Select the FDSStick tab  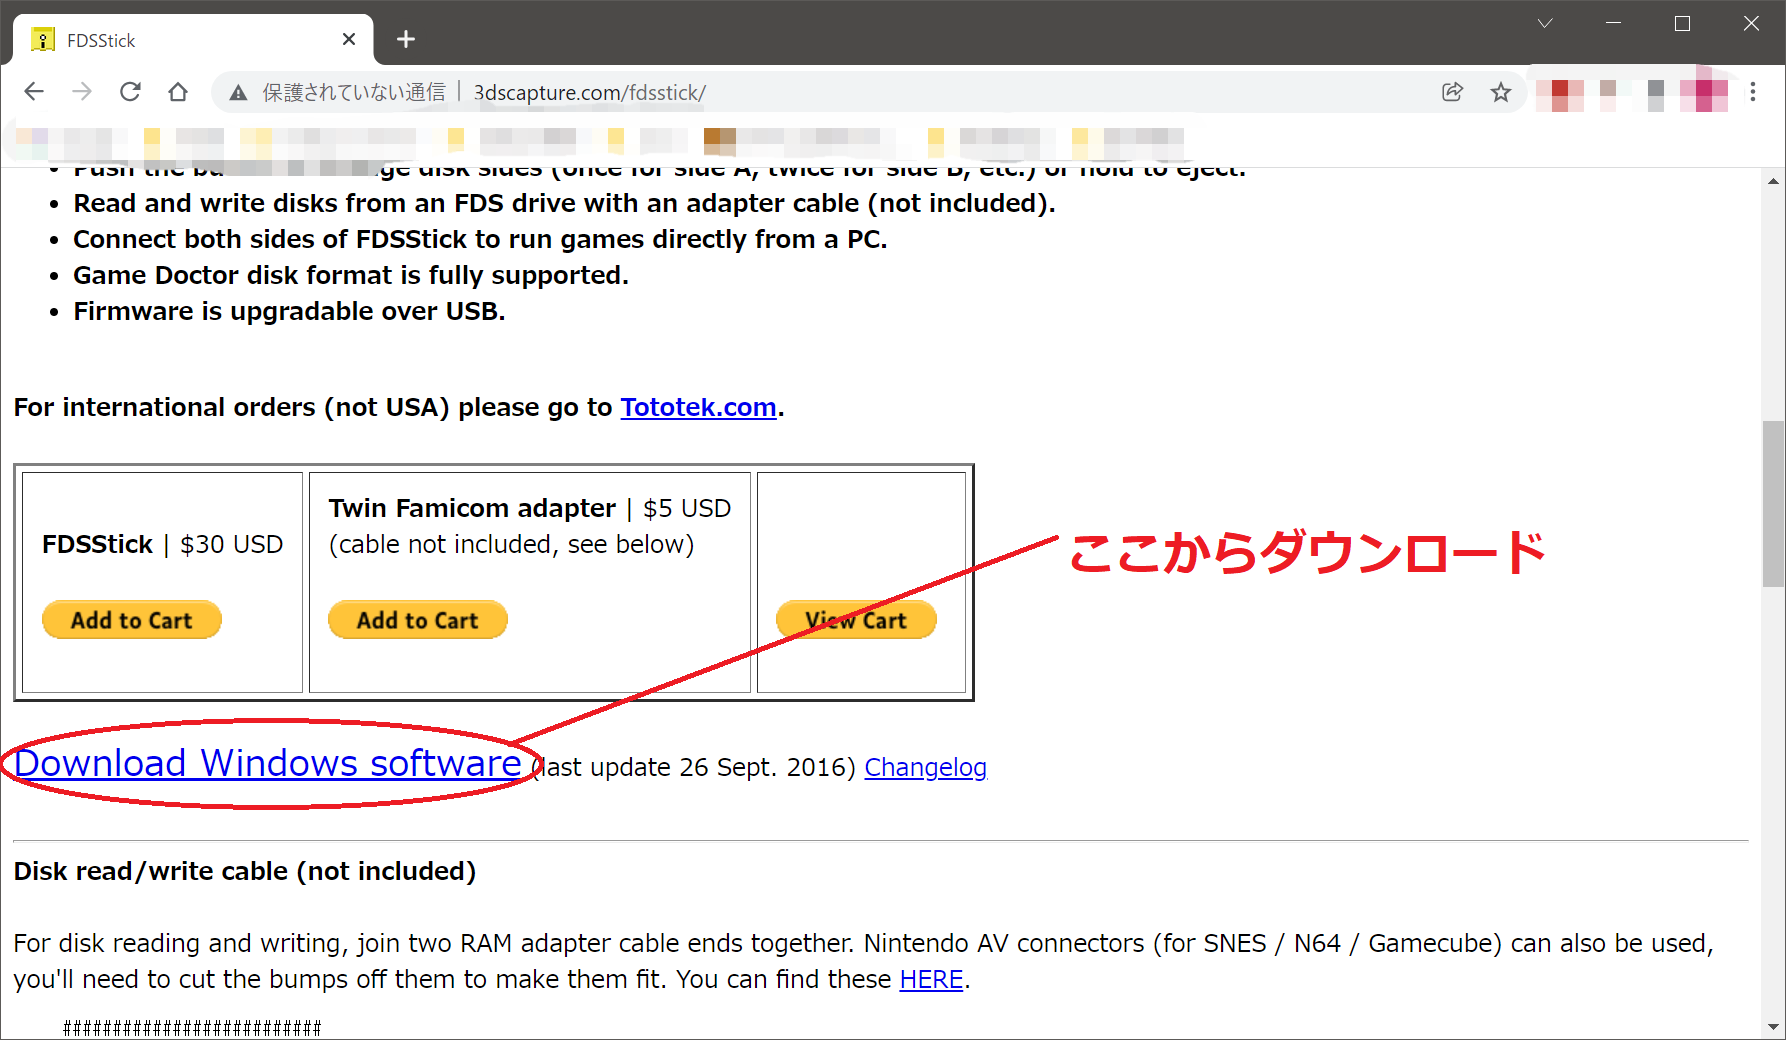click(x=193, y=40)
